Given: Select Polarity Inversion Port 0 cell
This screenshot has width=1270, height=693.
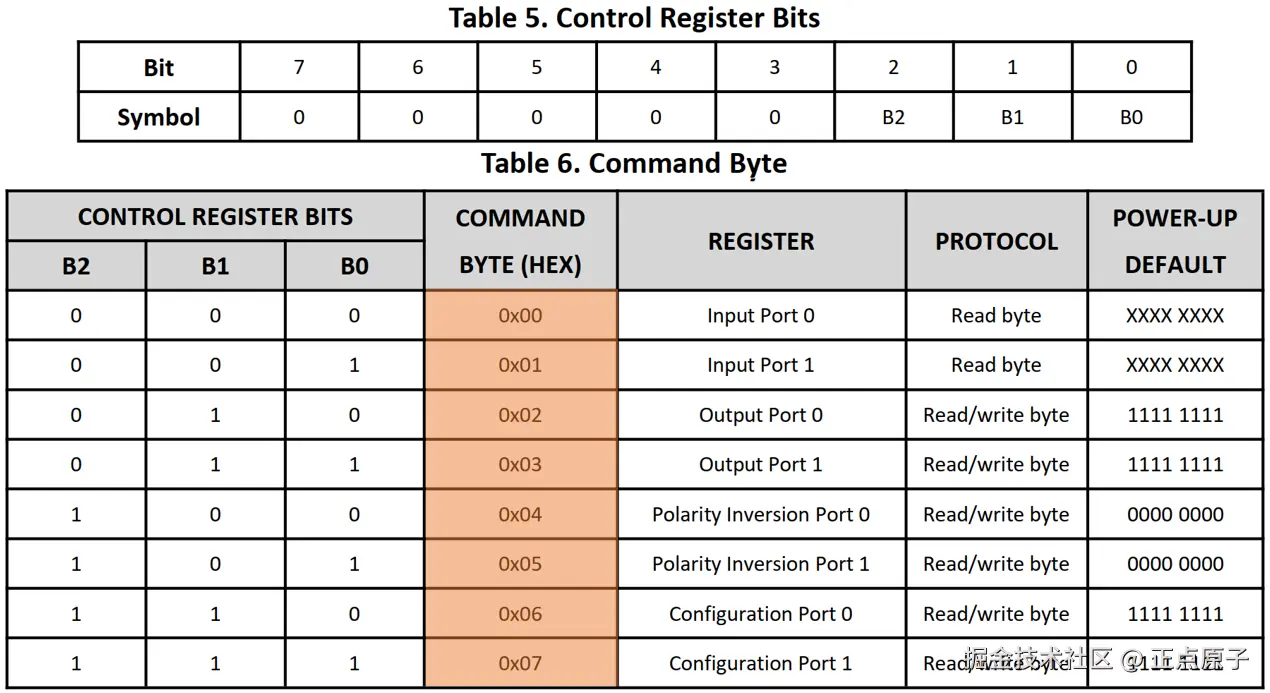Looking at the screenshot, I should point(761,514).
